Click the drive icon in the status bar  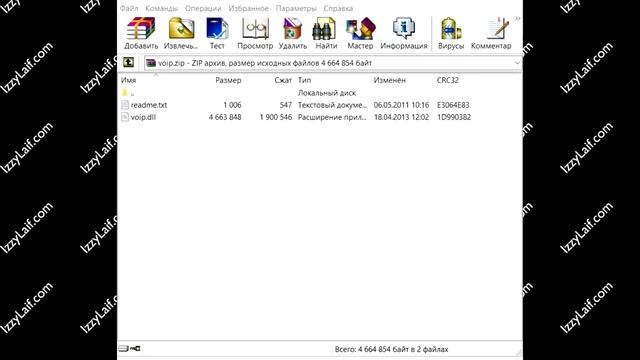[x=123, y=348]
